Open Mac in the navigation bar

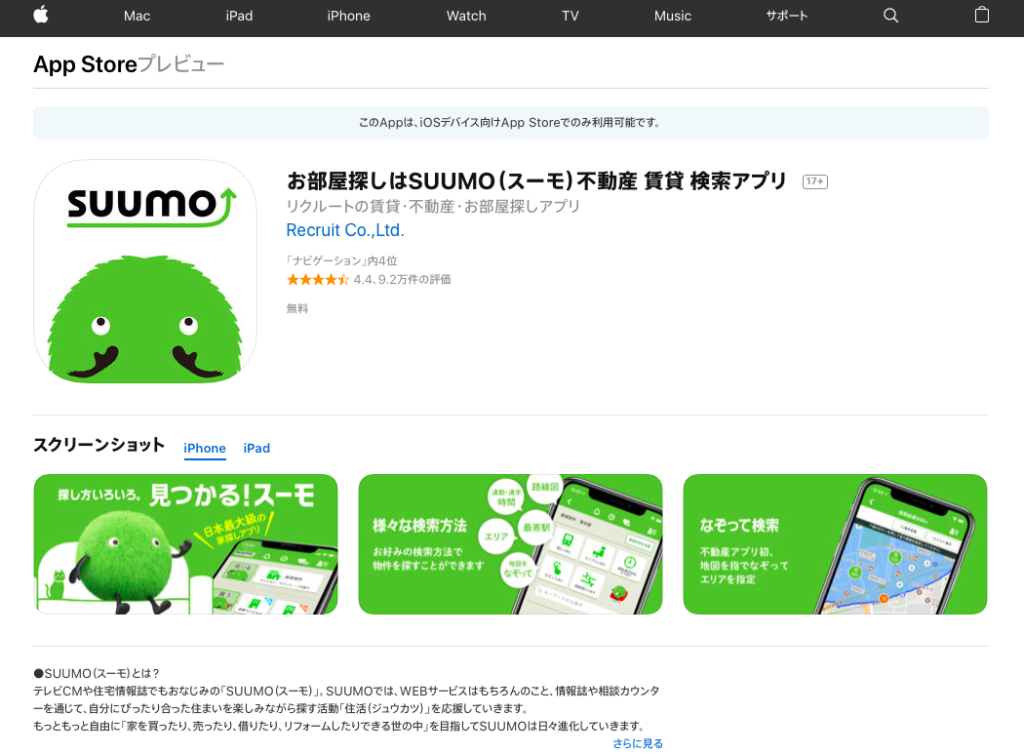click(x=137, y=16)
